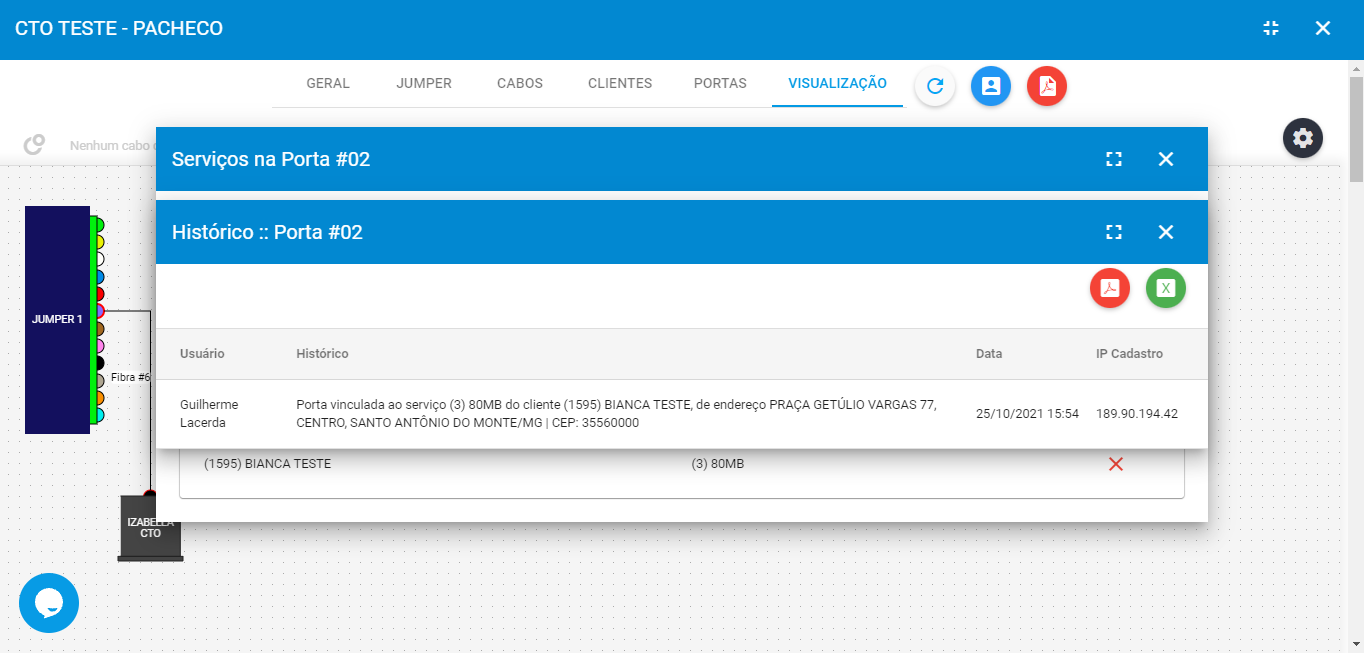The image size is (1364, 653).
Task: Switch to the GERAL tab
Action: click(x=328, y=83)
